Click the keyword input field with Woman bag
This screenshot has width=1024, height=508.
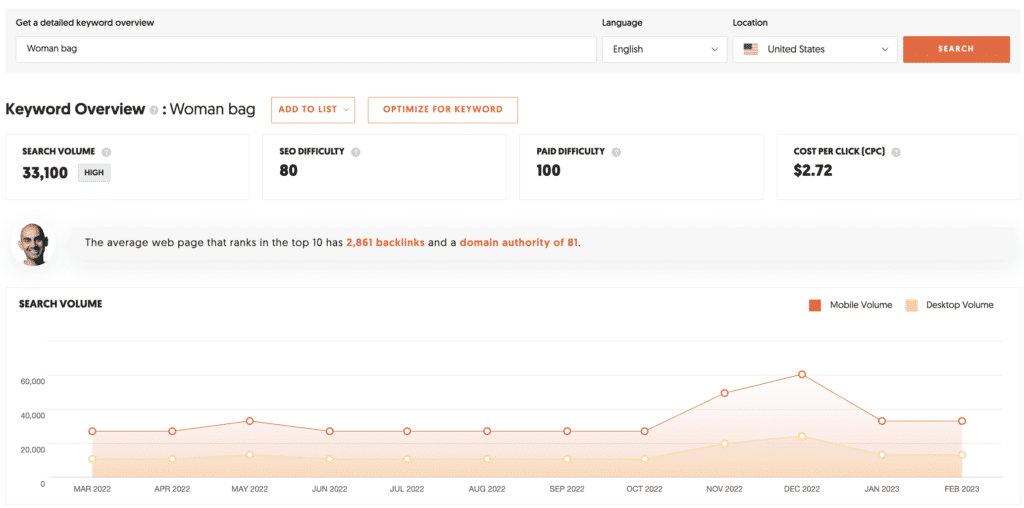[306, 49]
